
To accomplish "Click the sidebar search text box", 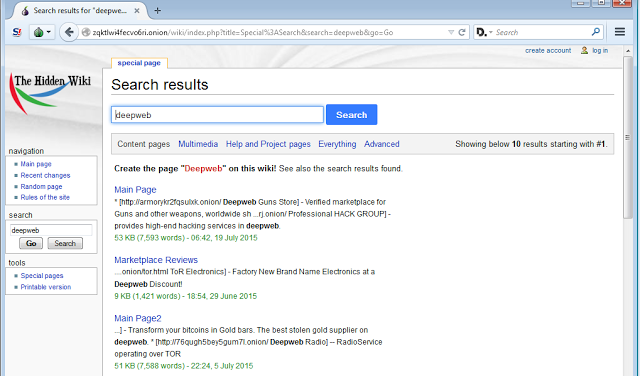I will [x=51, y=230].
